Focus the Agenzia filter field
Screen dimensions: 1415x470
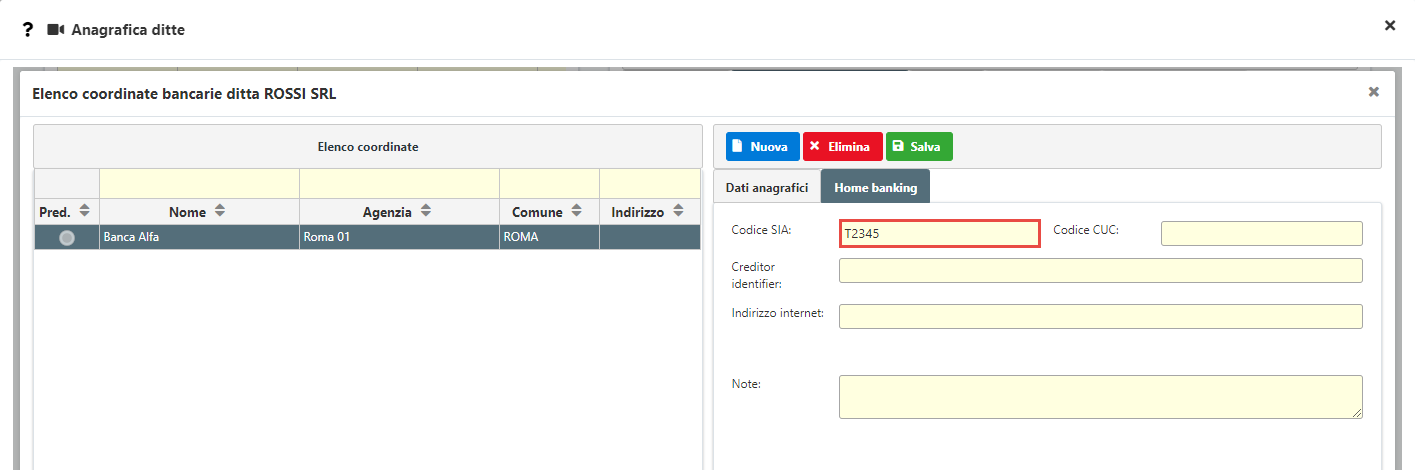(x=400, y=184)
